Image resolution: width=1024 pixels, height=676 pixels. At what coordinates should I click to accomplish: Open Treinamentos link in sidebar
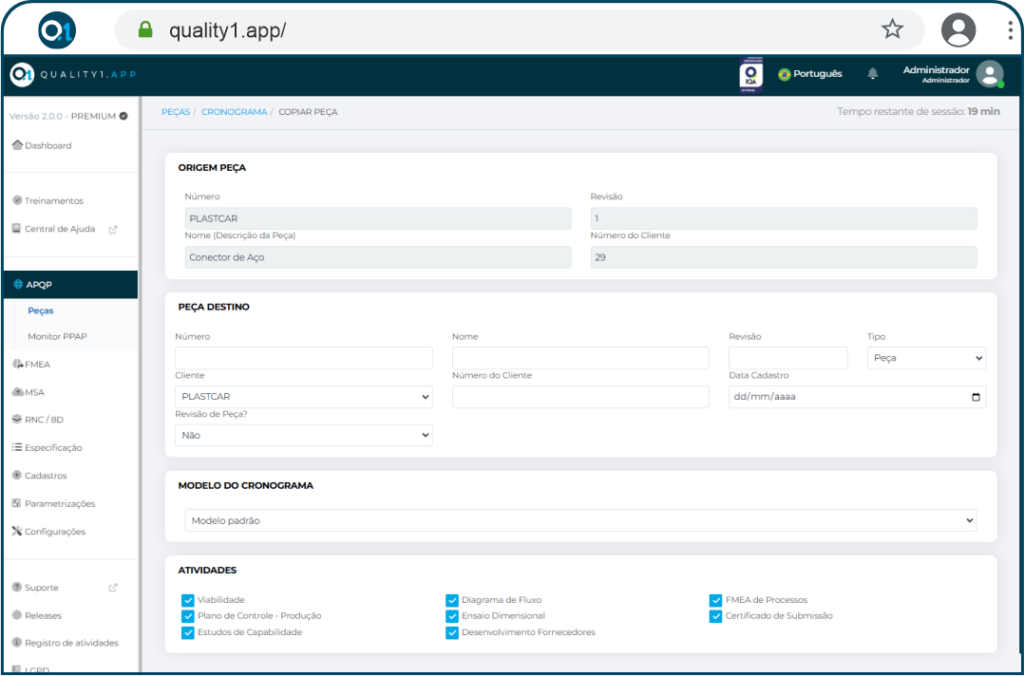[x=54, y=201]
